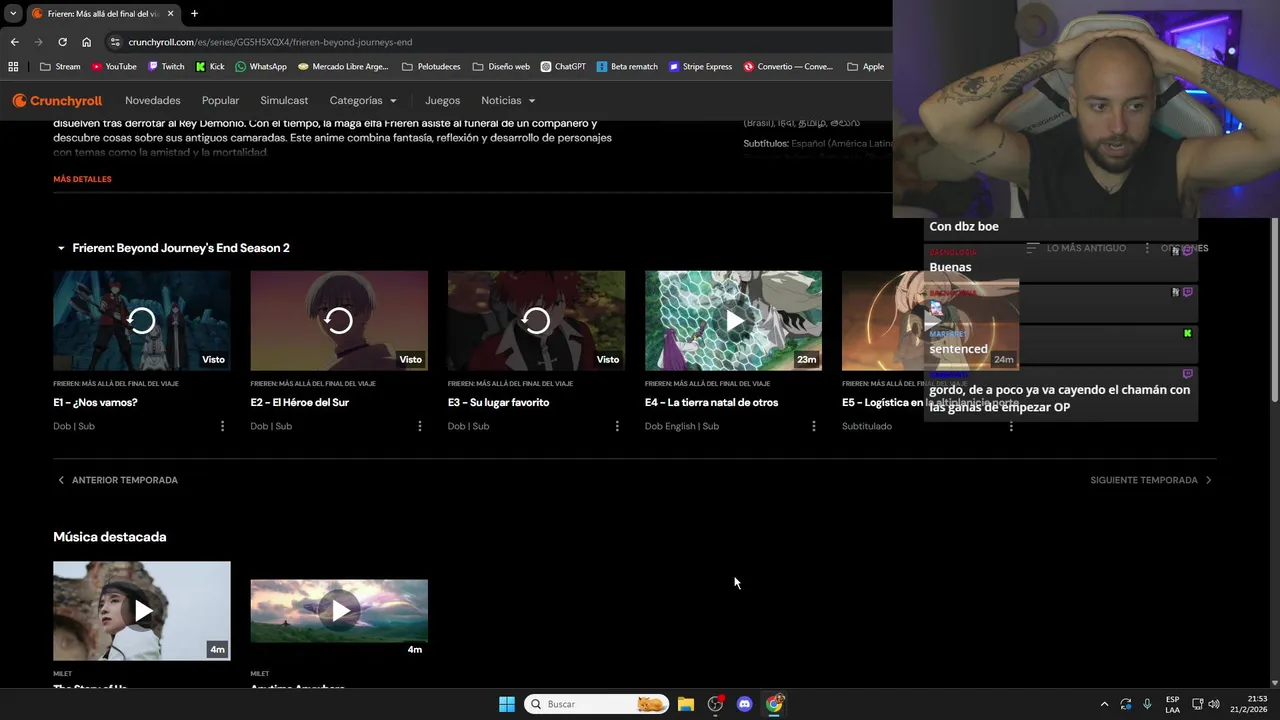The height and width of the screenshot is (720, 1280).
Task: Click the microphone icon in system tray
Action: click(x=1147, y=704)
